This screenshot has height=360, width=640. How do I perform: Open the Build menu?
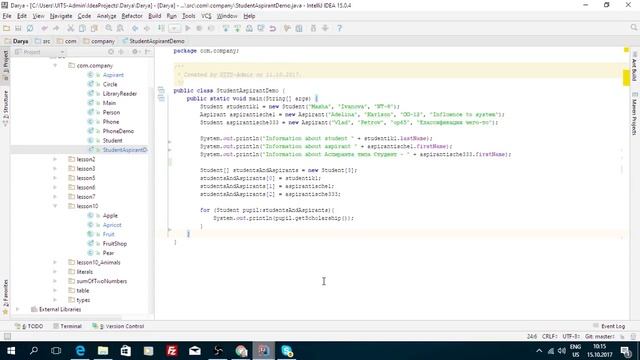154,16
